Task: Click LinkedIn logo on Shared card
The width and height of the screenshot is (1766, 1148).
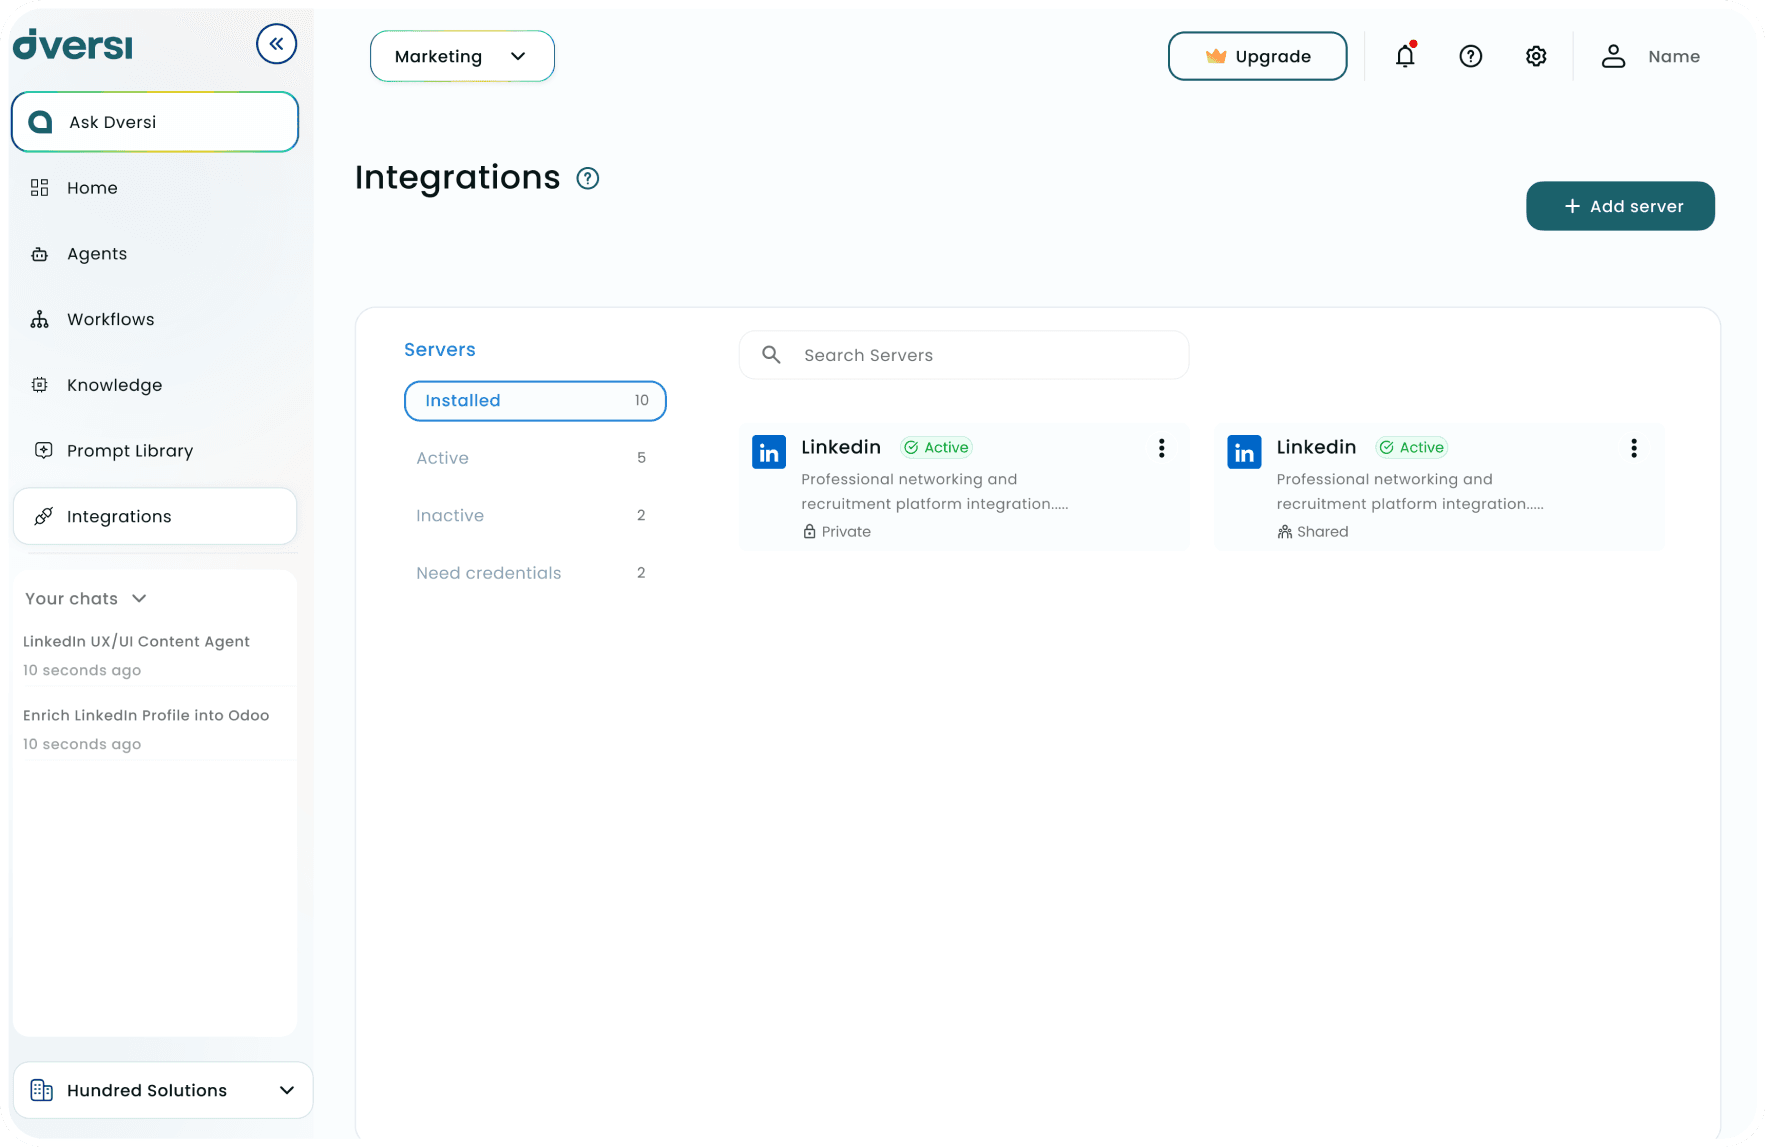Action: pyautogui.click(x=1244, y=453)
